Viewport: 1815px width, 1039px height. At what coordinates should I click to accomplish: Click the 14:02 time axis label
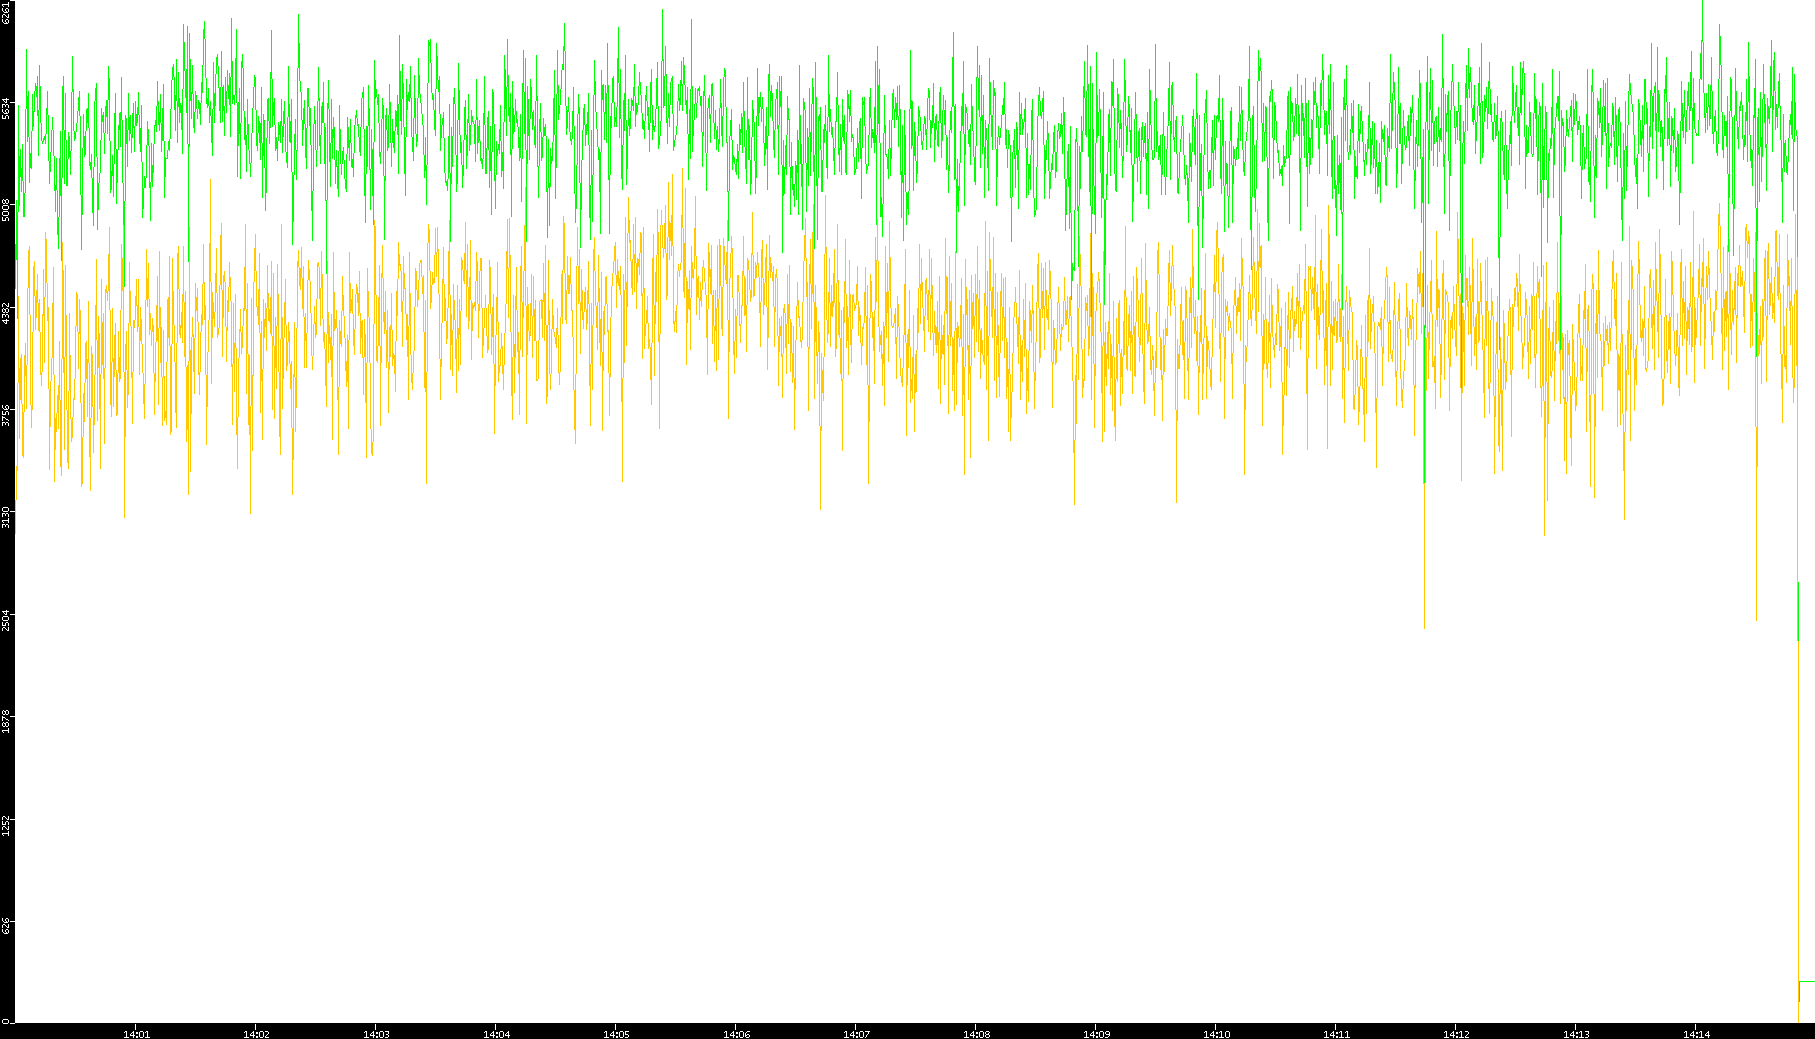(256, 1033)
